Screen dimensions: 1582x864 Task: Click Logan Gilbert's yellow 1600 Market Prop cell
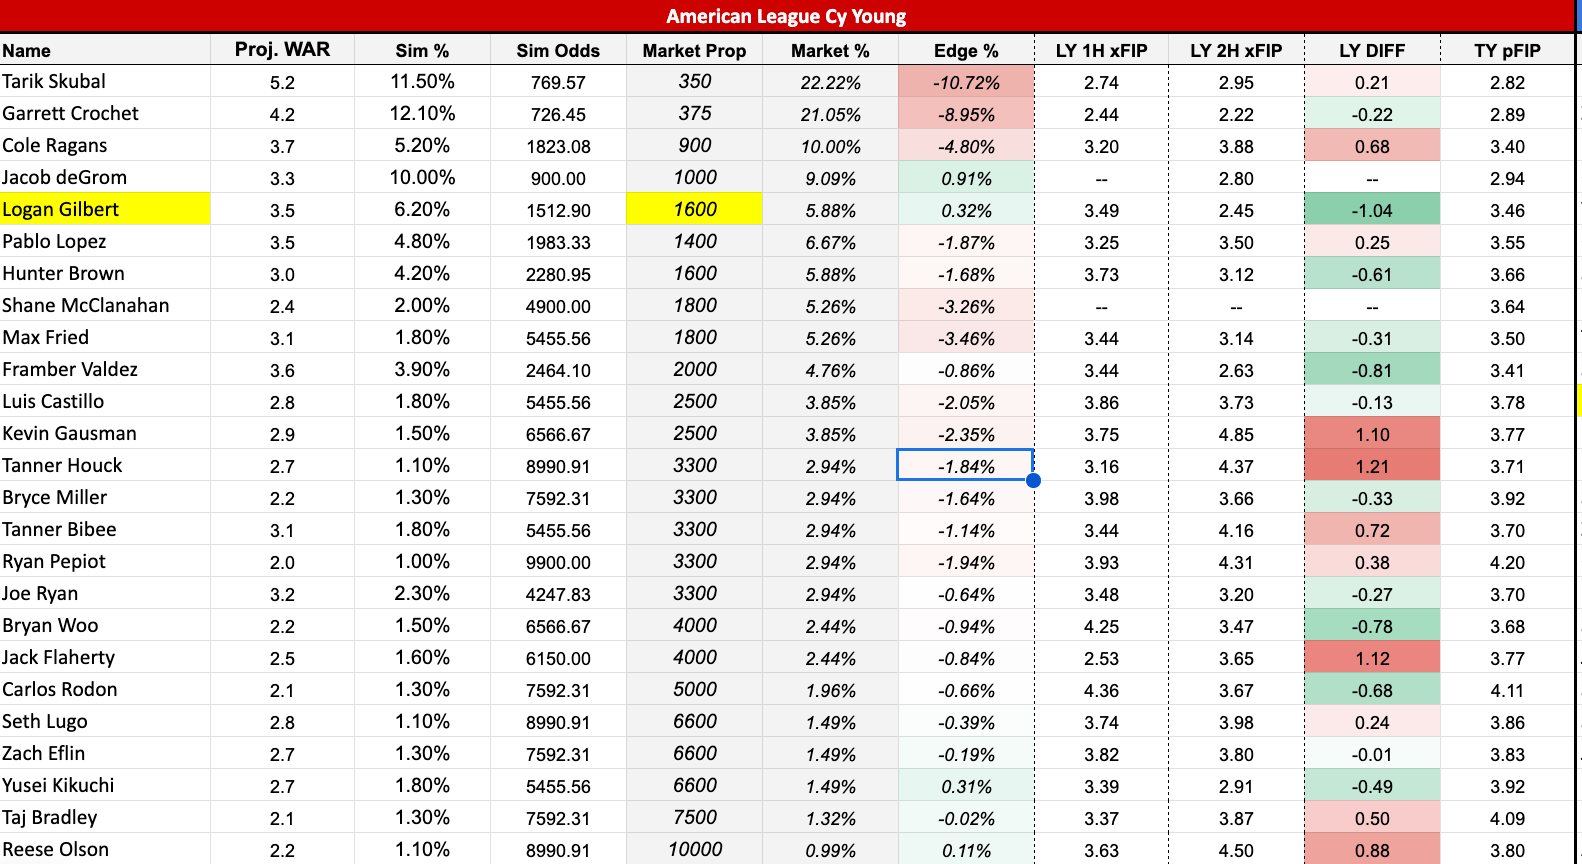click(694, 209)
